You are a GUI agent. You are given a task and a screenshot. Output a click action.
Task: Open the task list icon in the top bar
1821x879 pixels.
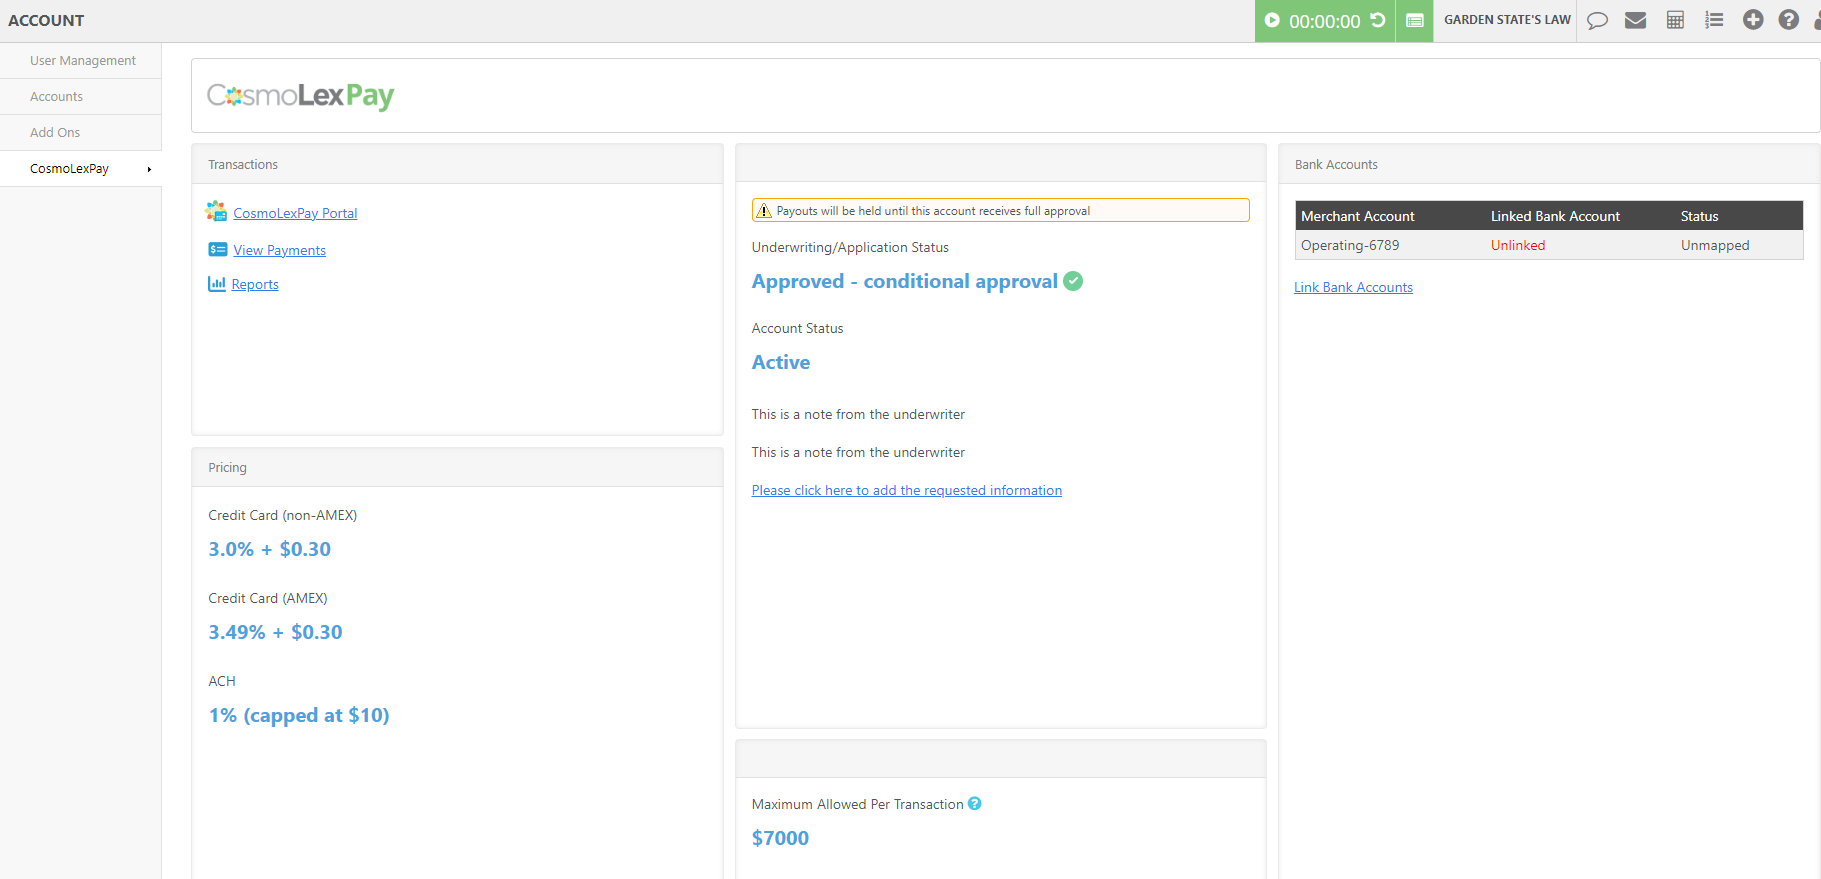(x=1714, y=20)
